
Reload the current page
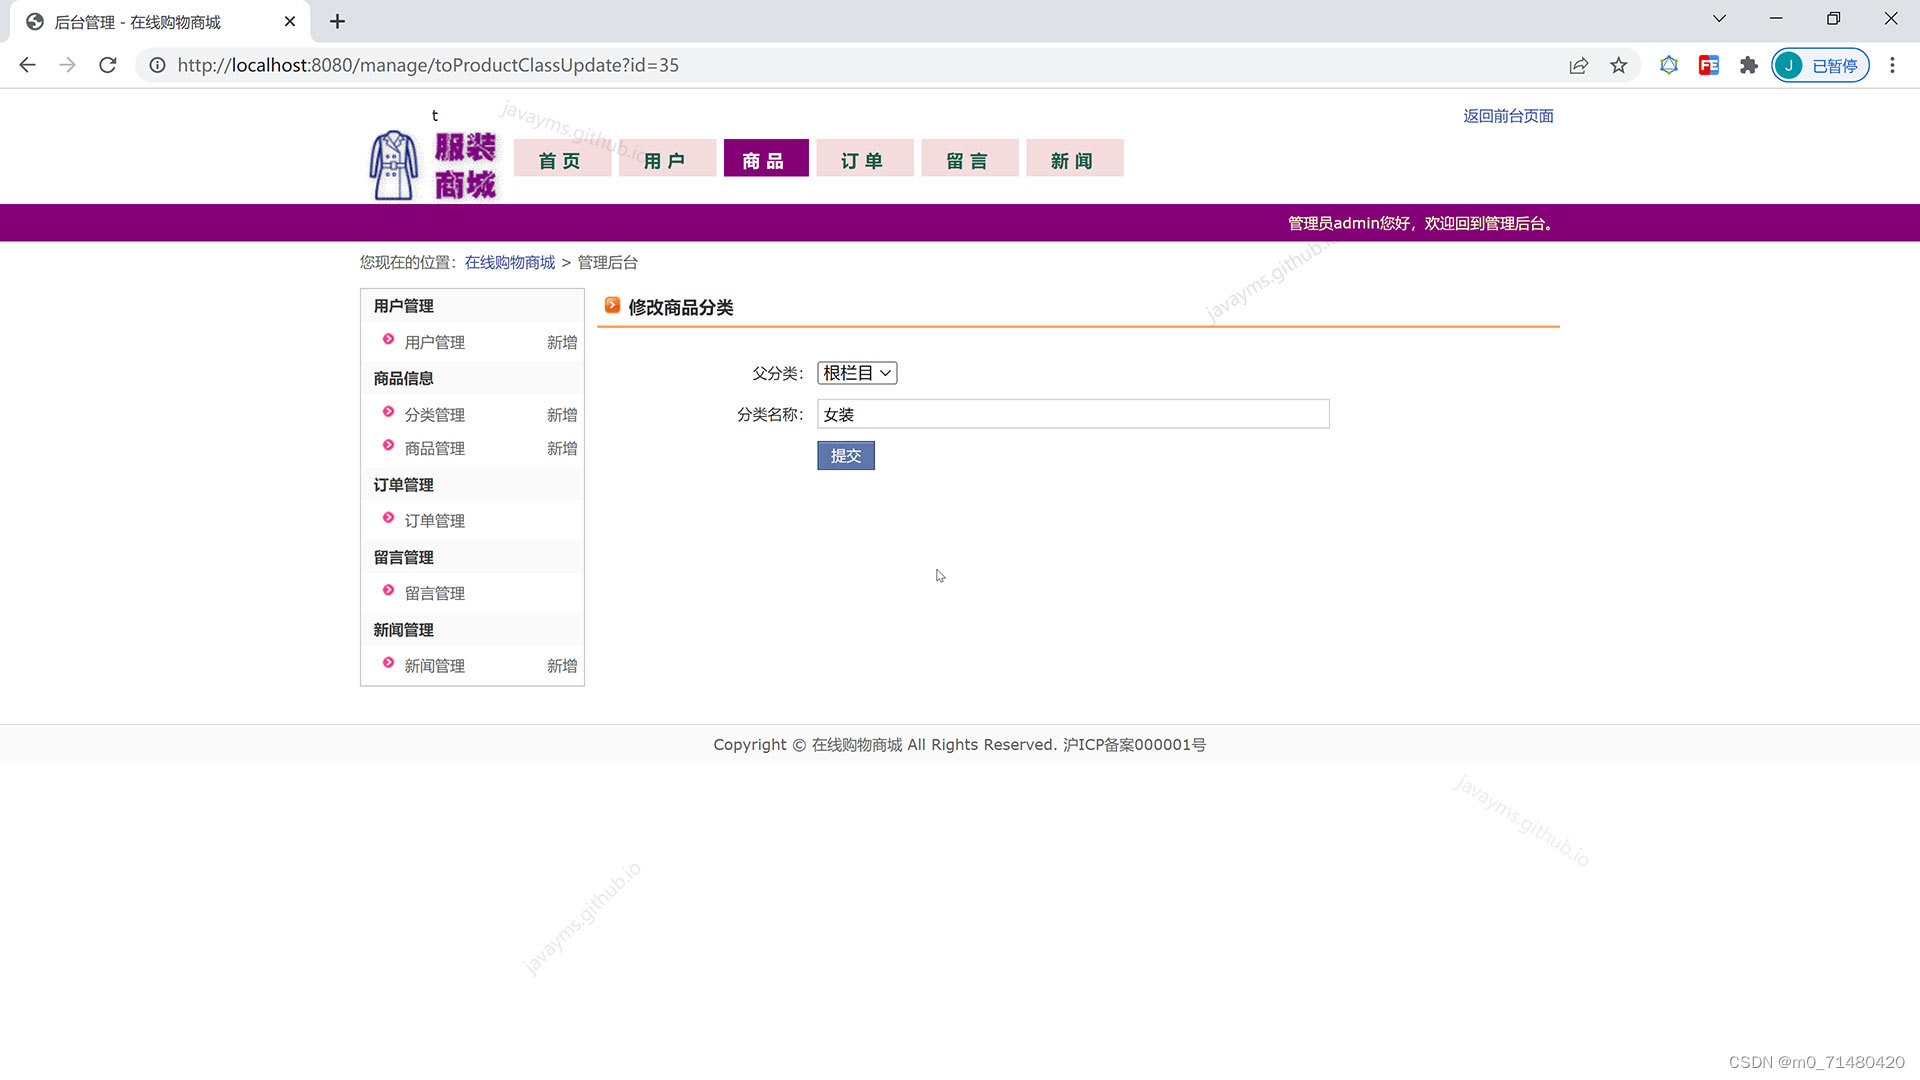pyautogui.click(x=108, y=65)
